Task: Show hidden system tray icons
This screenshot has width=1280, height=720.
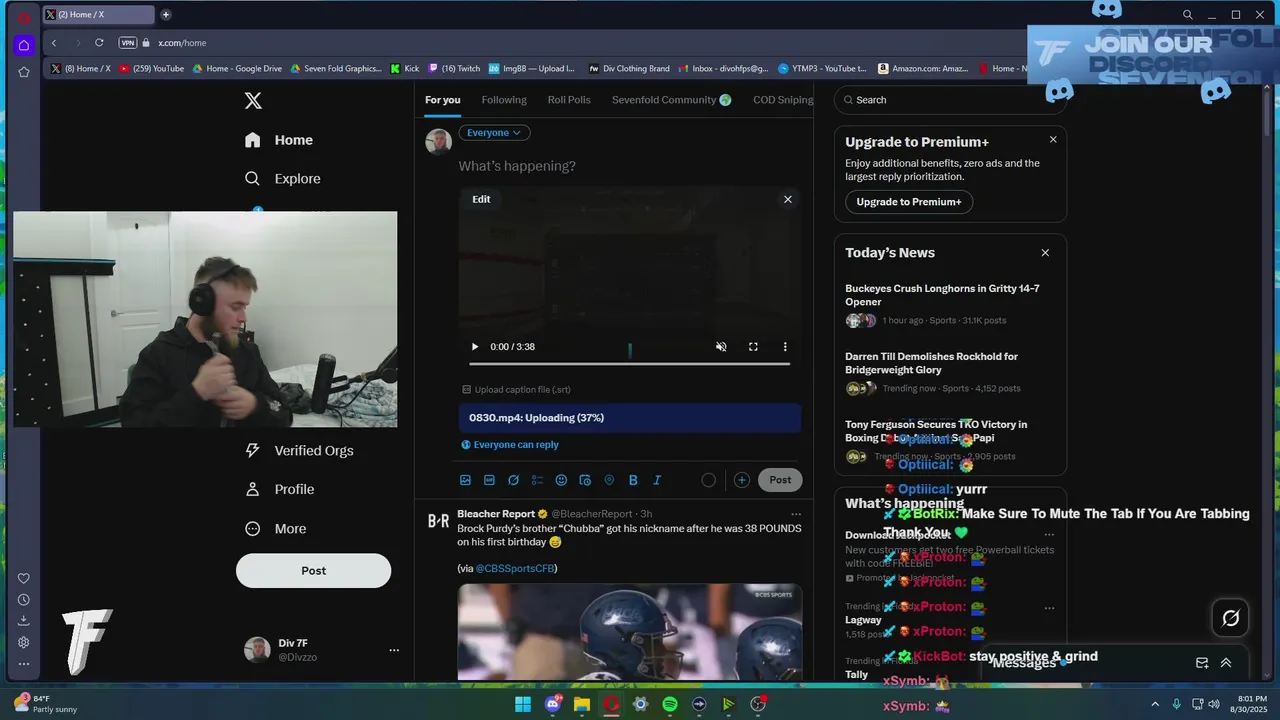Action: 1155,705
